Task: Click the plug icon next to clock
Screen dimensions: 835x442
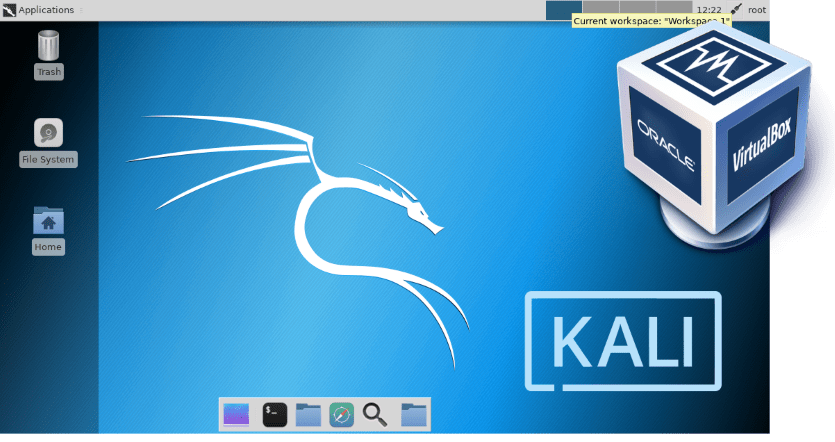Action: (x=736, y=9)
